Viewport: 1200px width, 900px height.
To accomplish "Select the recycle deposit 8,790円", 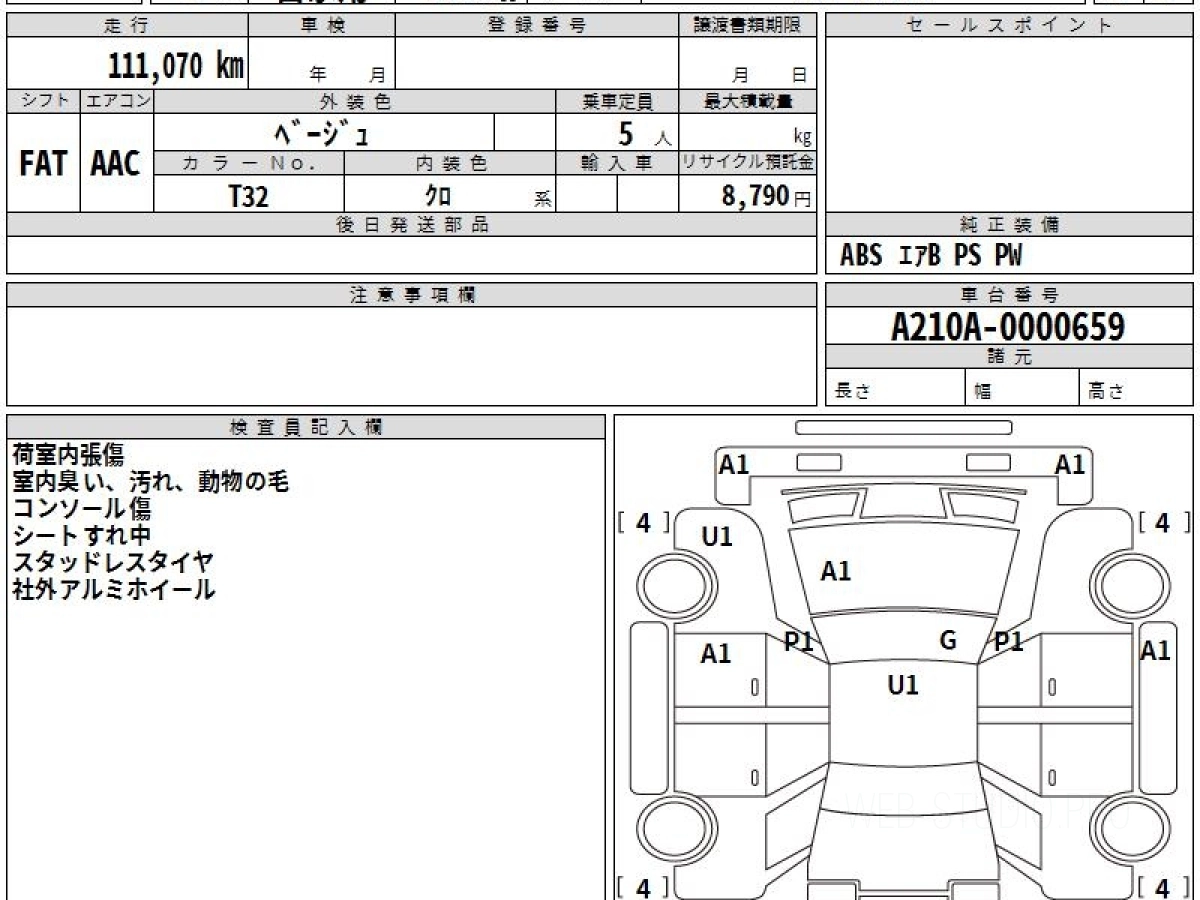I will 766,196.
